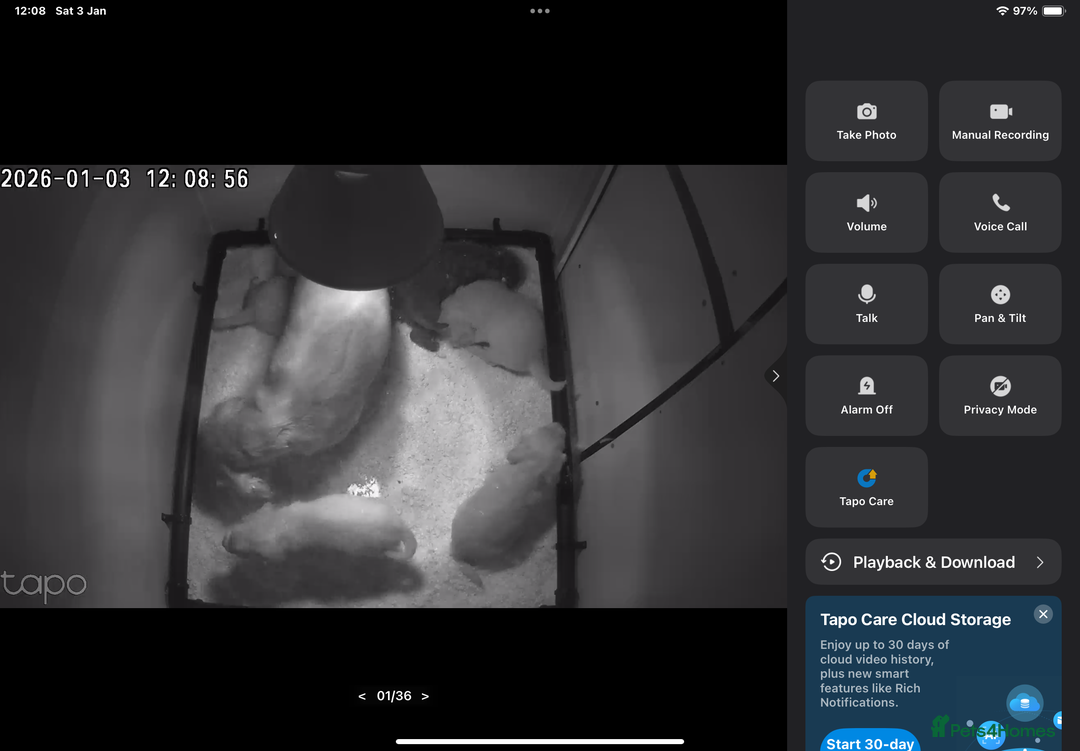Go to previous camera with left arrow
The height and width of the screenshot is (751, 1080).
click(x=362, y=696)
